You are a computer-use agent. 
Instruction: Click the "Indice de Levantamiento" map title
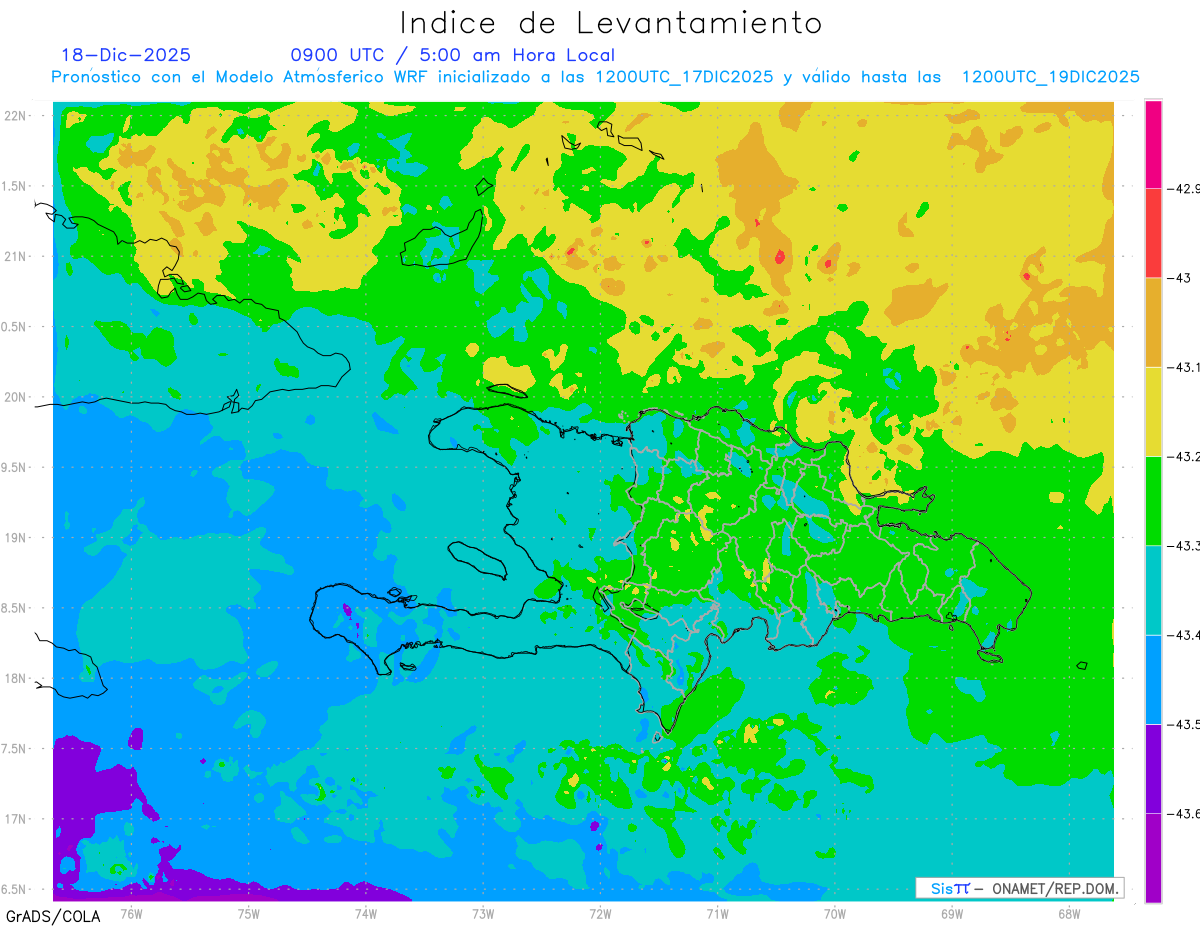tap(611, 23)
